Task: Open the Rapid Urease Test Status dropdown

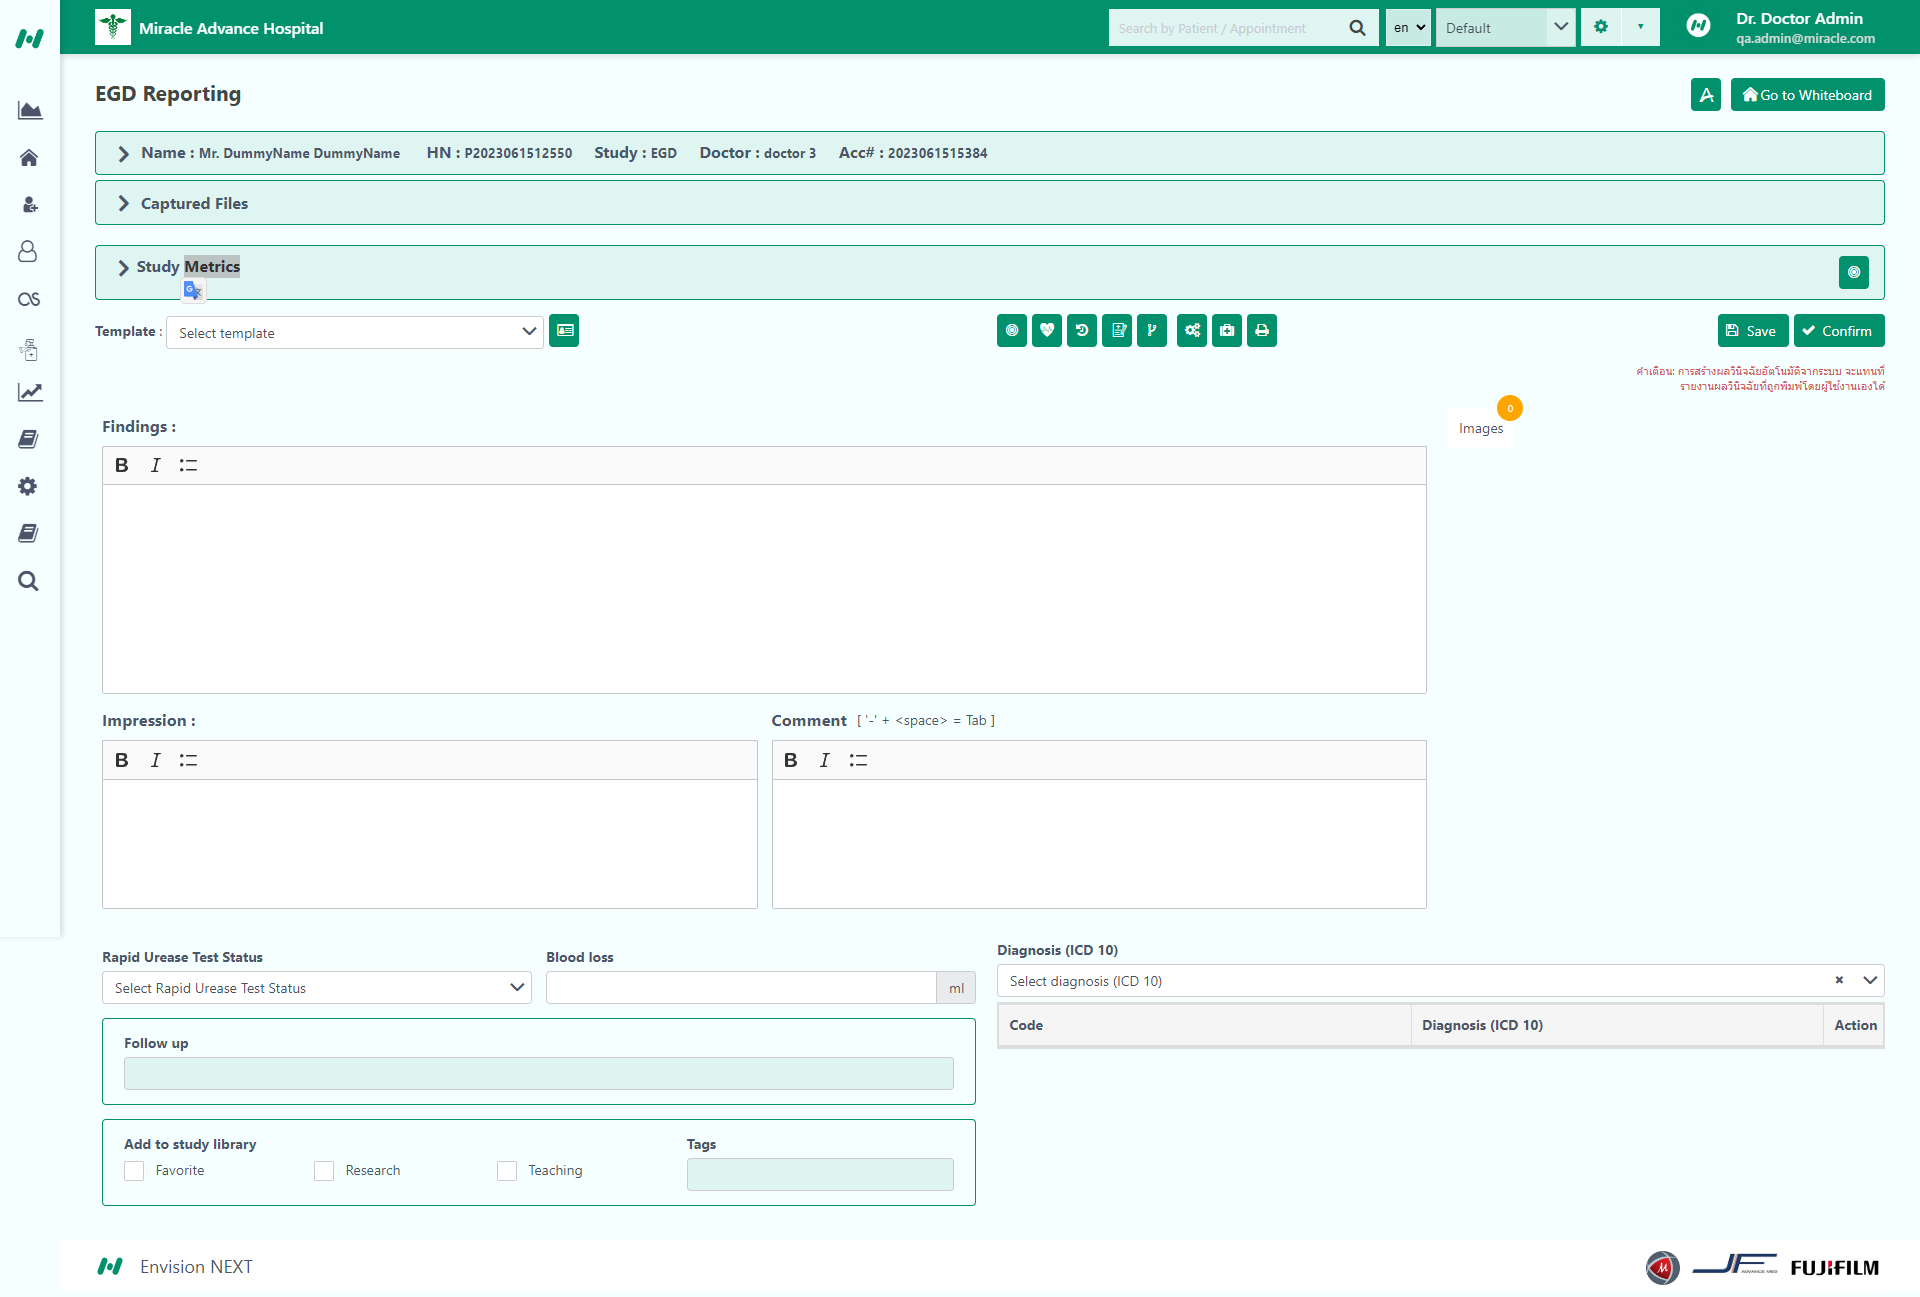Action: (x=316, y=988)
